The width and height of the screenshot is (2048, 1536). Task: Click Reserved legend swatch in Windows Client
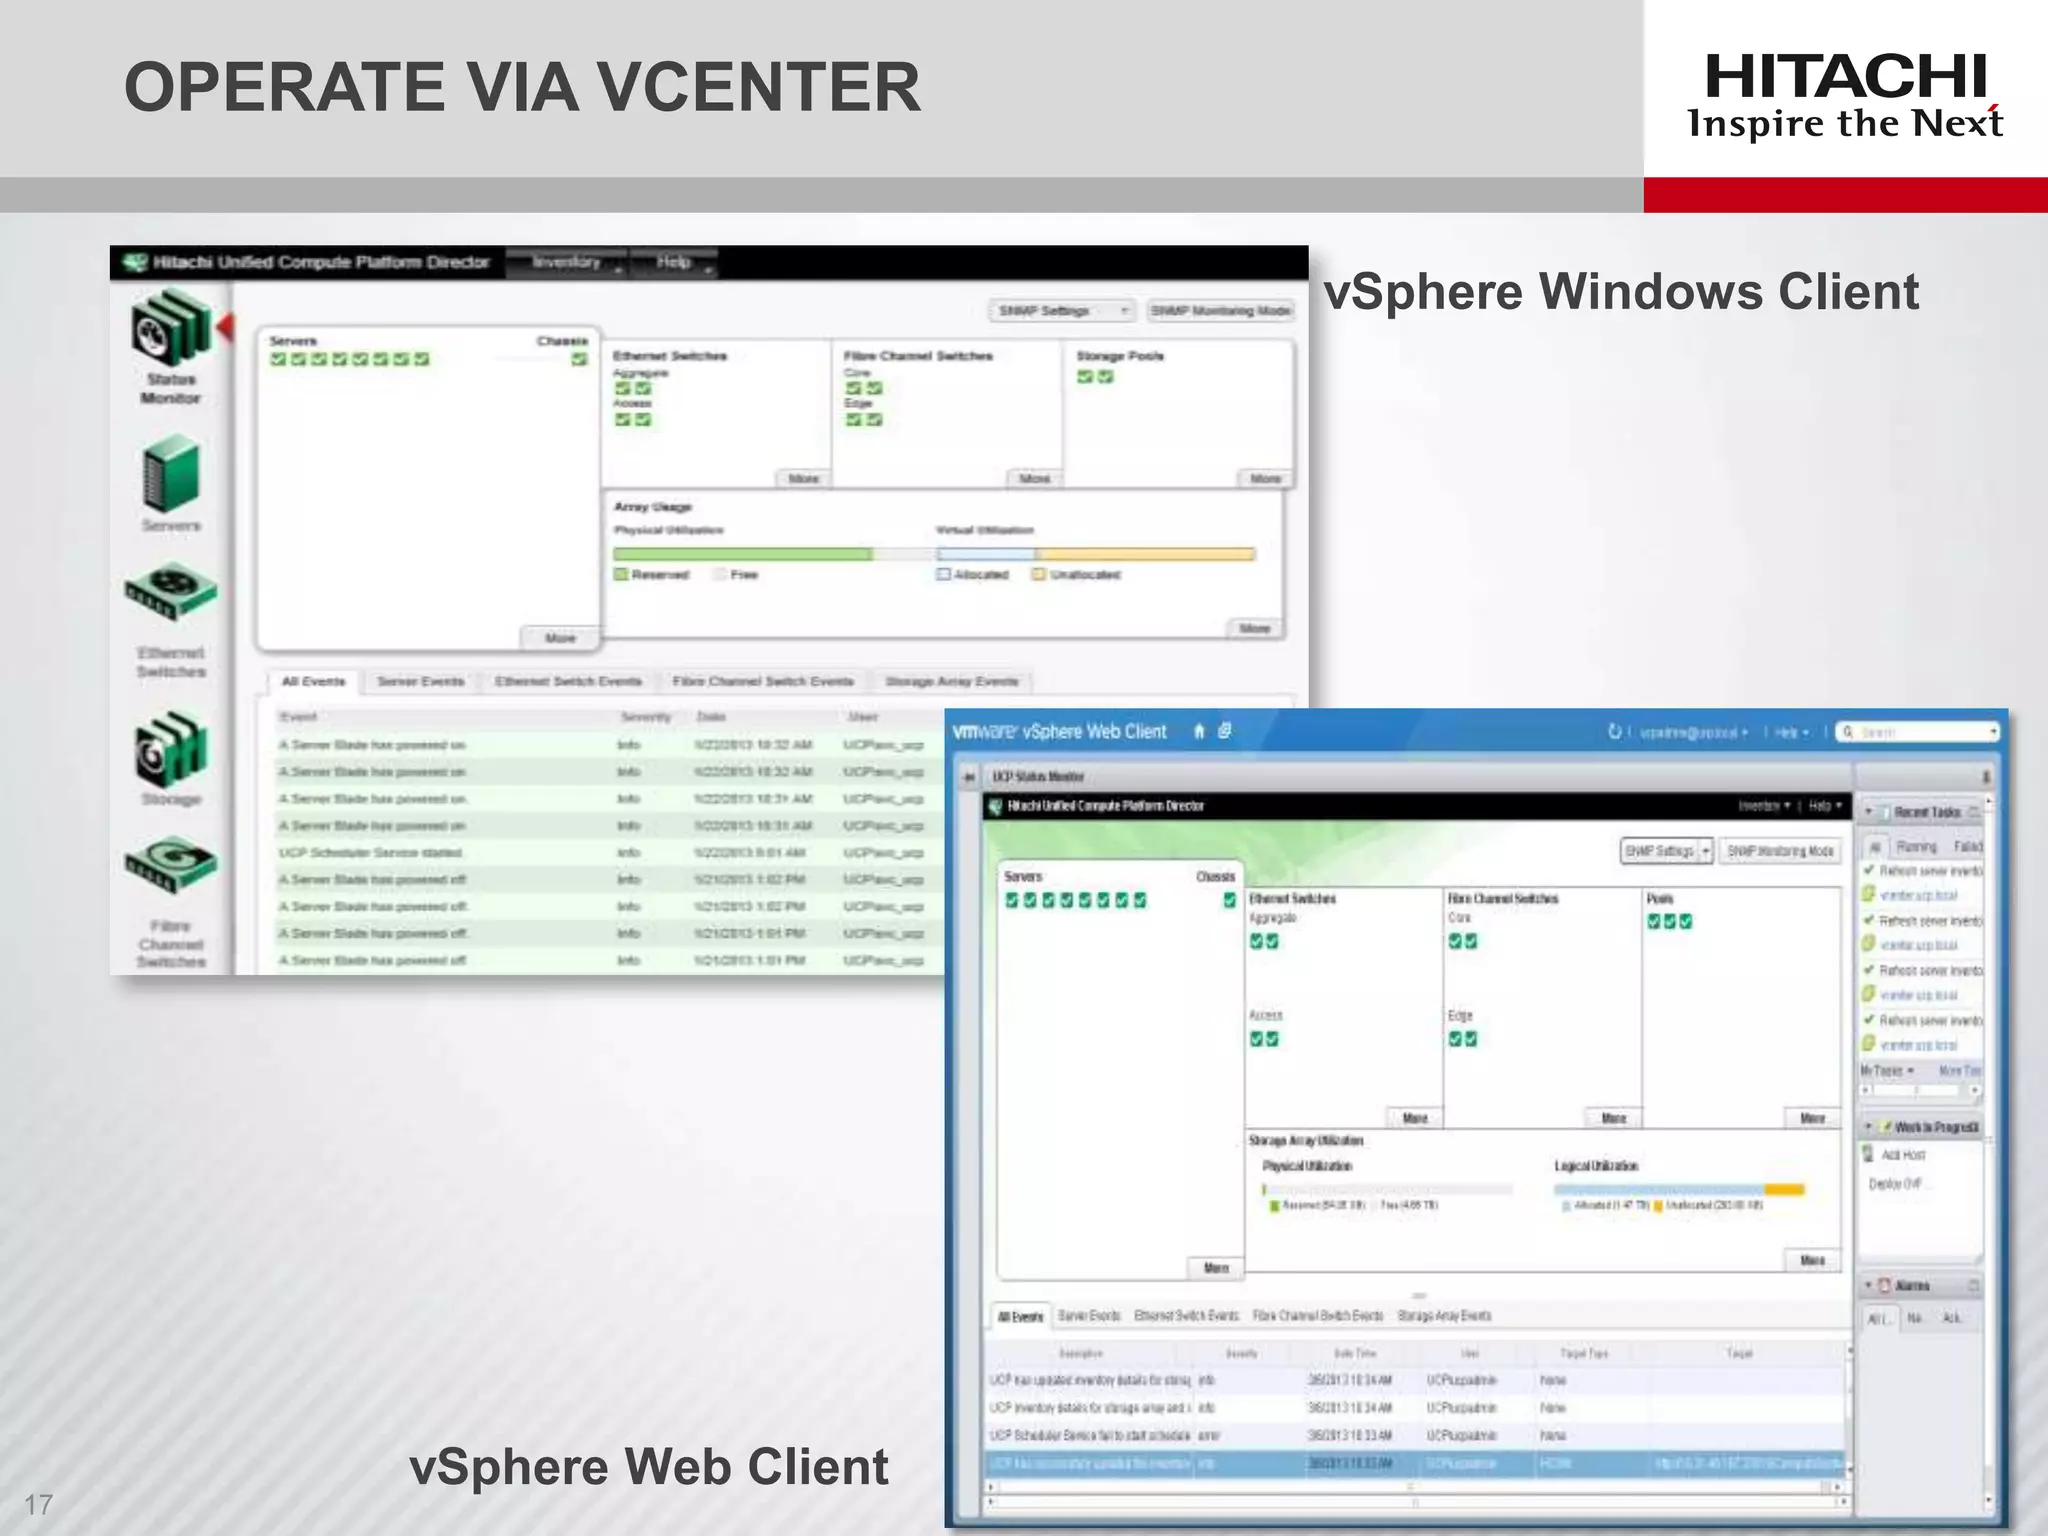pyautogui.click(x=620, y=575)
